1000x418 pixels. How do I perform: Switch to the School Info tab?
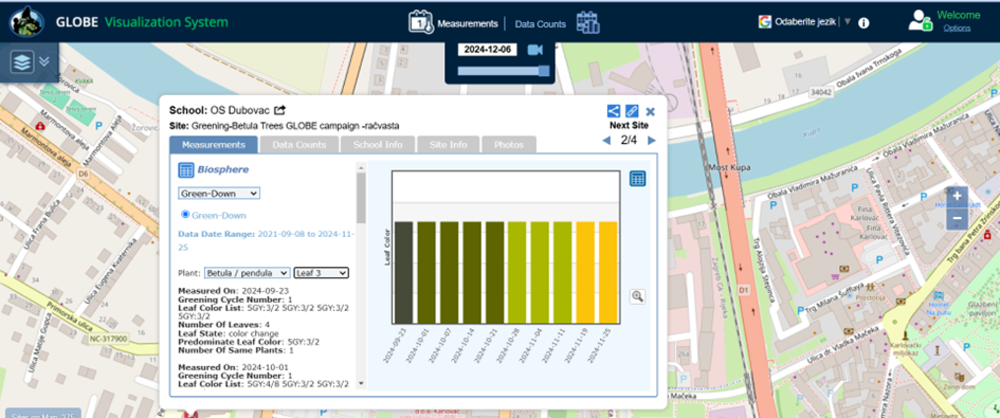[x=377, y=145]
